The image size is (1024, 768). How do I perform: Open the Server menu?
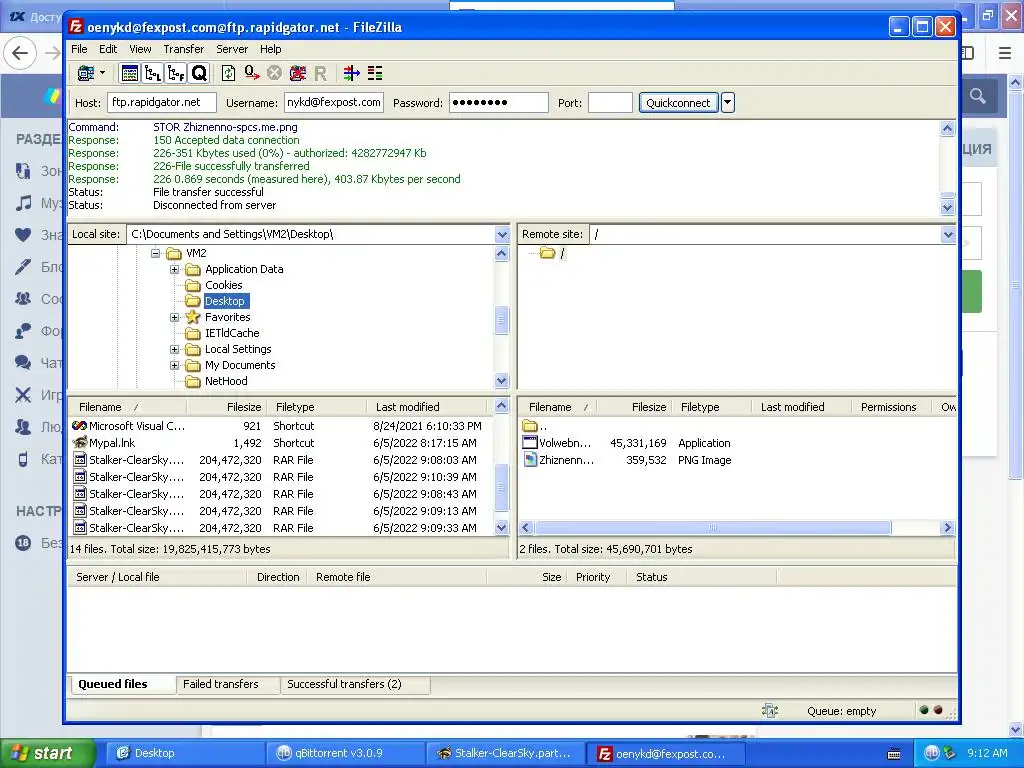[x=232, y=49]
